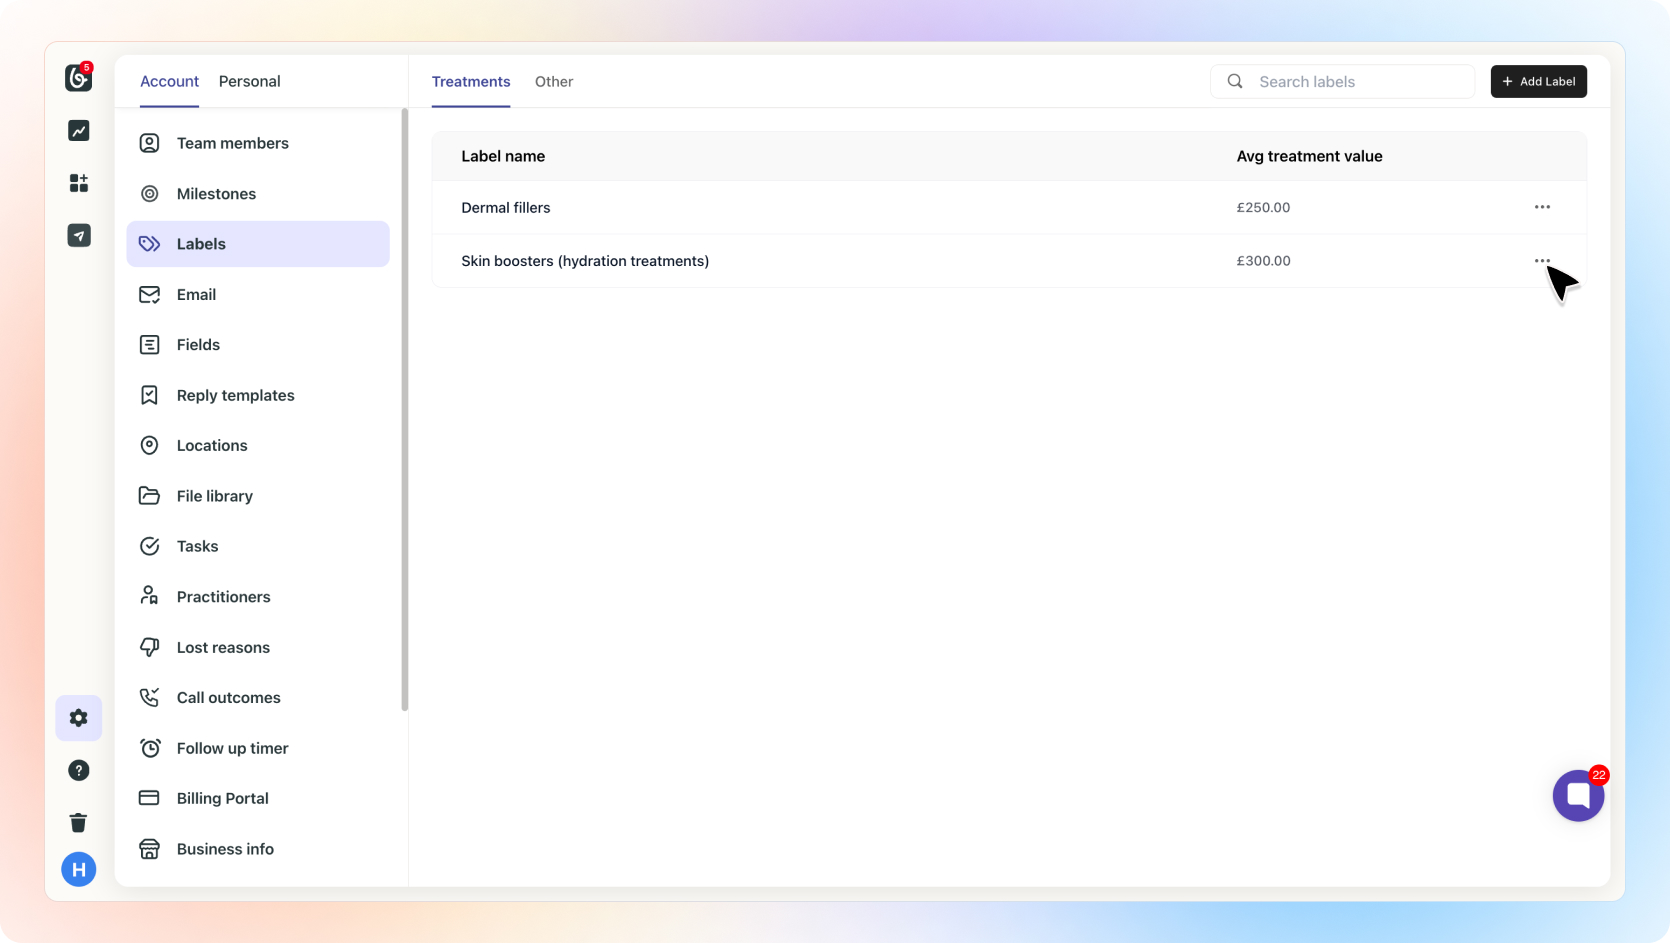Click the Label name column header
The width and height of the screenshot is (1670, 943).
(x=503, y=156)
